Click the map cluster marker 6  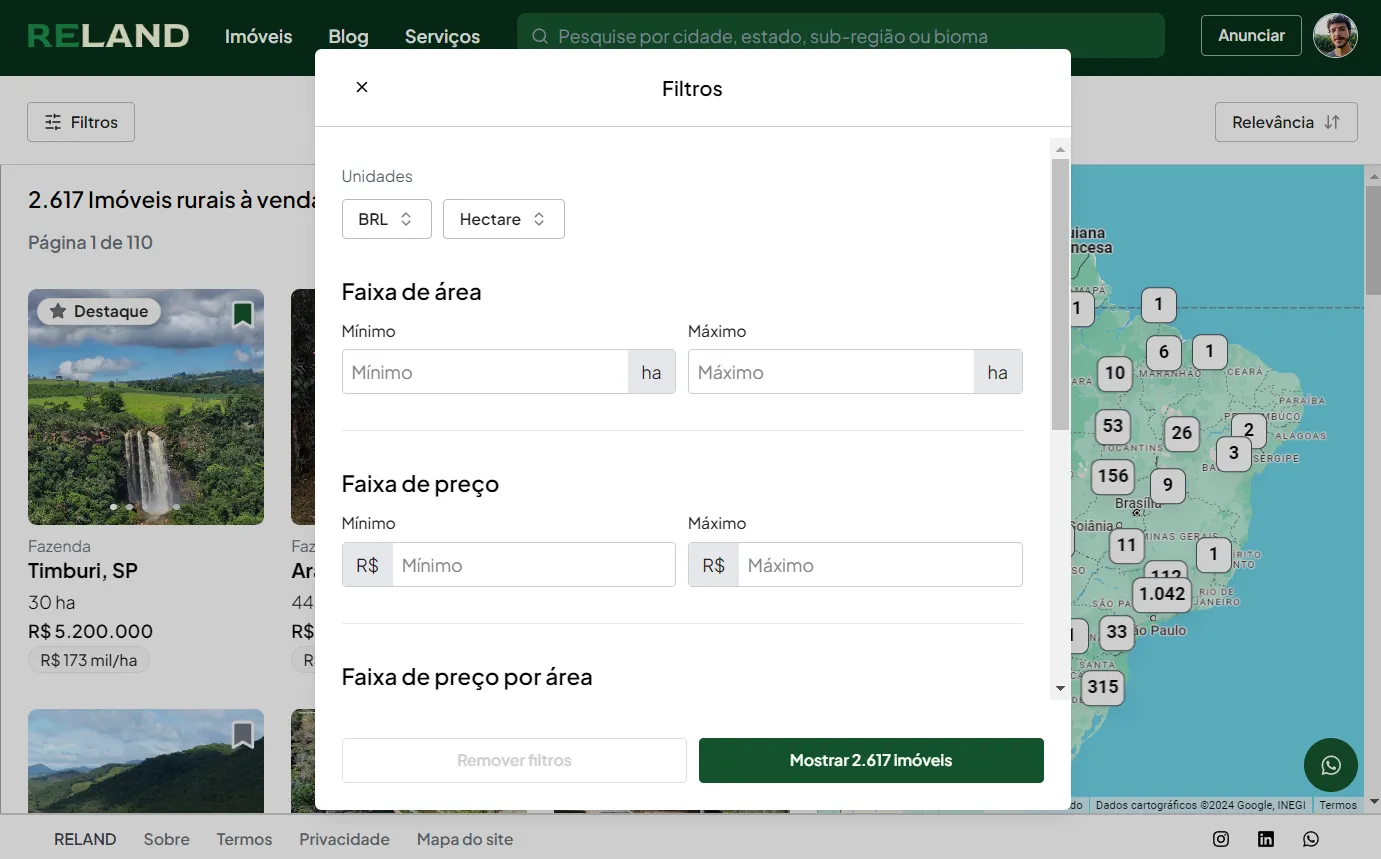[x=1164, y=352]
